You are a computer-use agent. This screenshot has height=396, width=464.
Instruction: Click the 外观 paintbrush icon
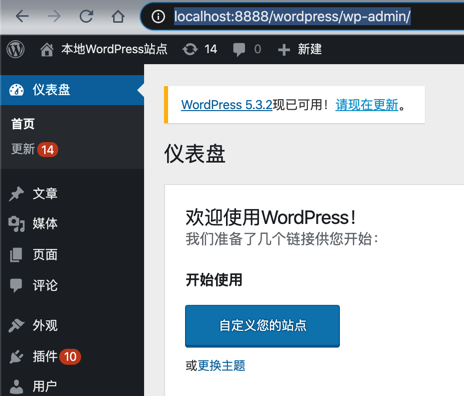16,325
